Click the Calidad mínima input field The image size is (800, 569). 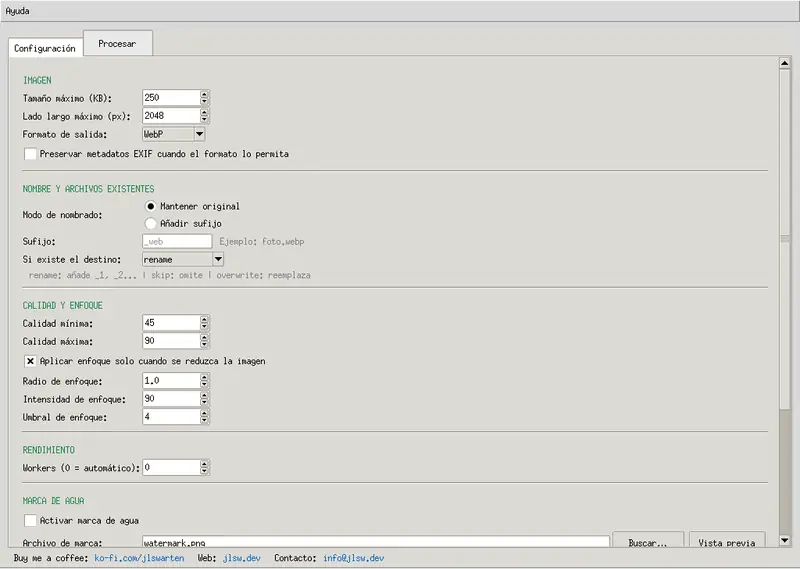tap(170, 323)
